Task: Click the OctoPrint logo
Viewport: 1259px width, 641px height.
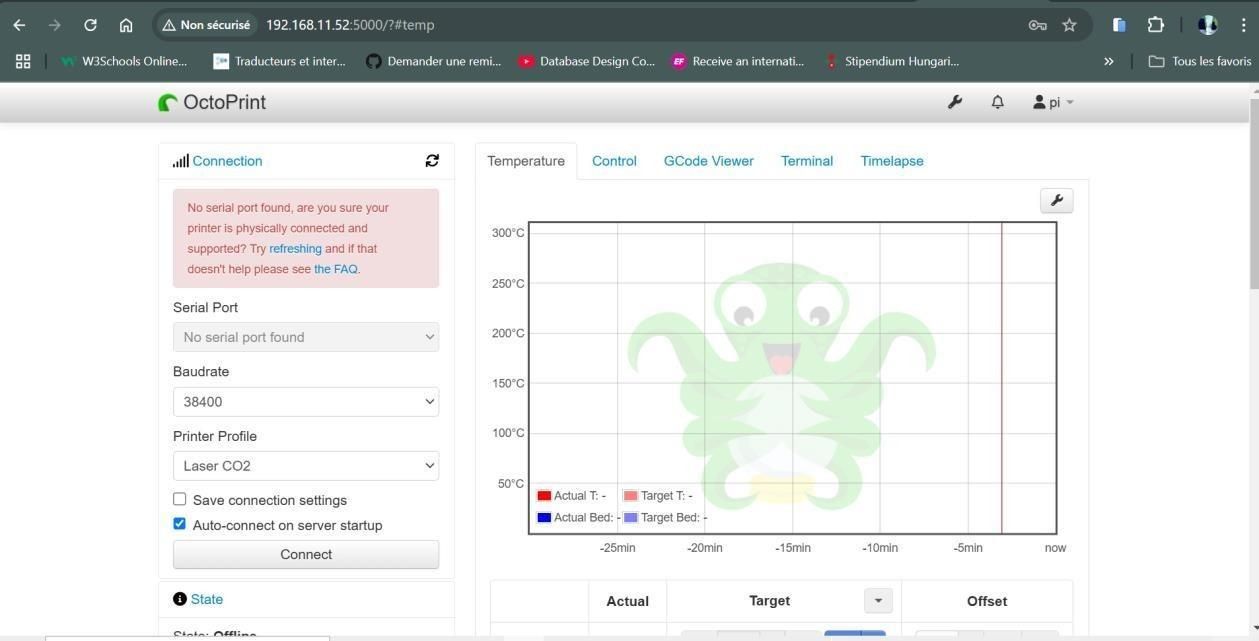Action: point(212,102)
